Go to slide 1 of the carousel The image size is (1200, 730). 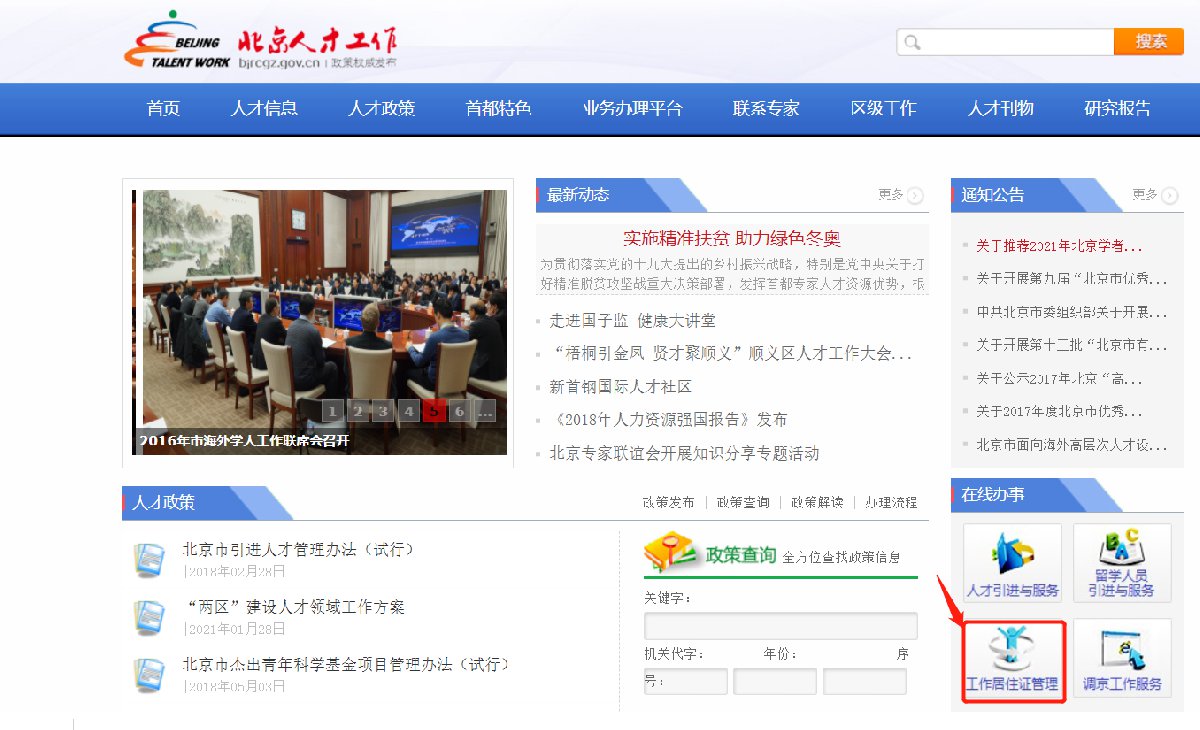pyautogui.click(x=332, y=411)
